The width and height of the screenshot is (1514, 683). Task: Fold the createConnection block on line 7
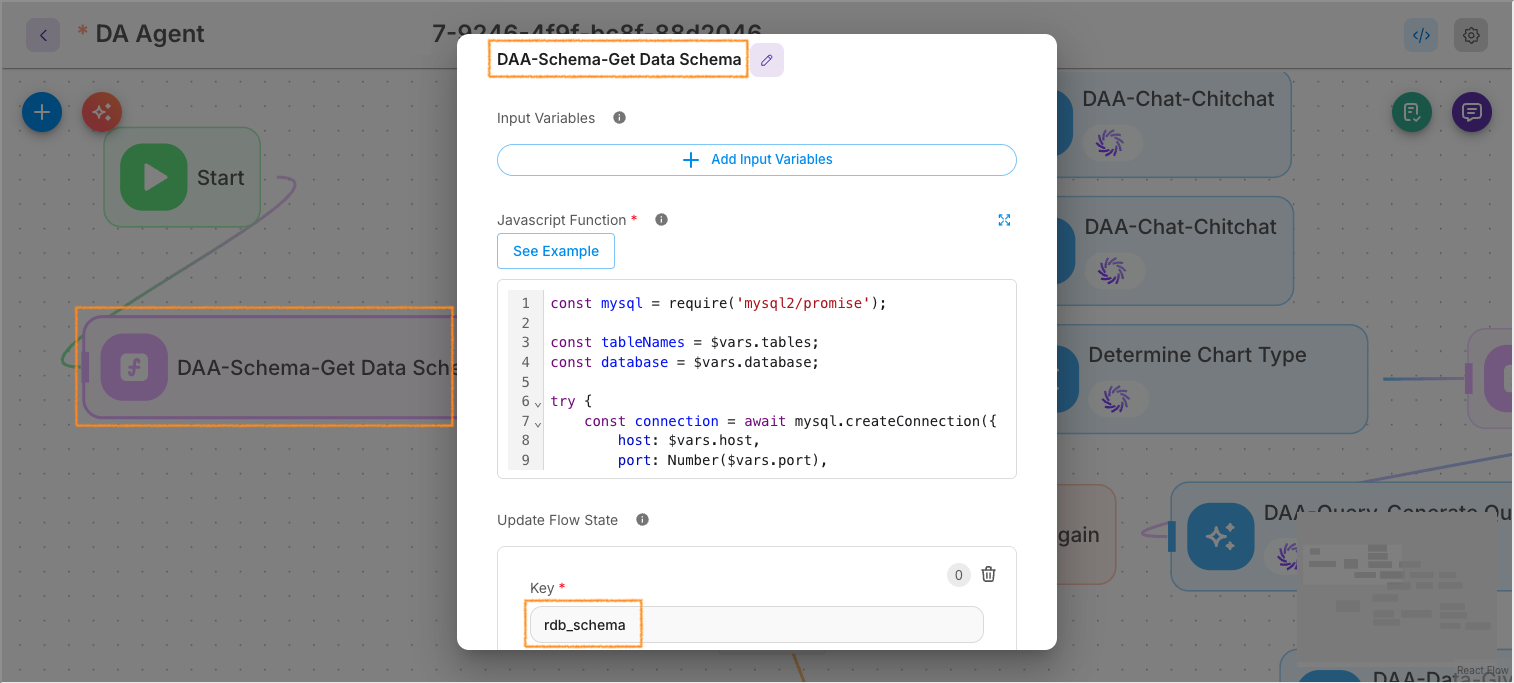[x=538, y=423]
